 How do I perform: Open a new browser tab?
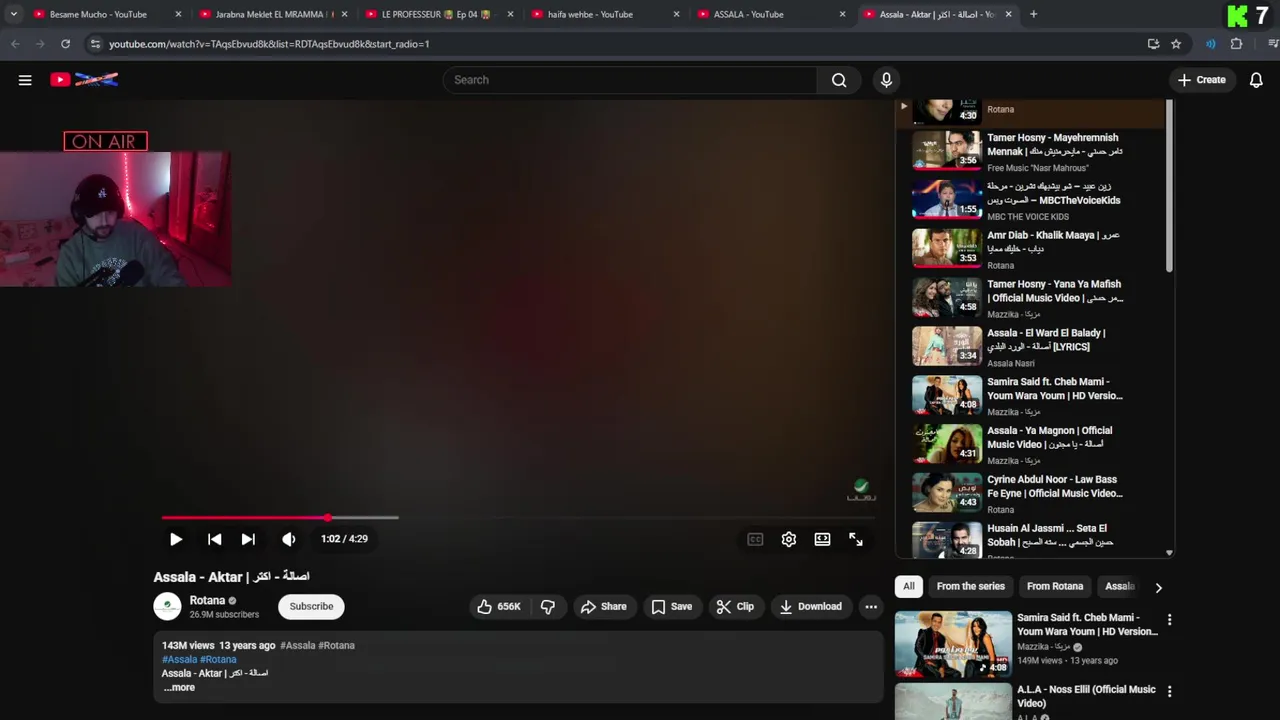pos(1033,14)
